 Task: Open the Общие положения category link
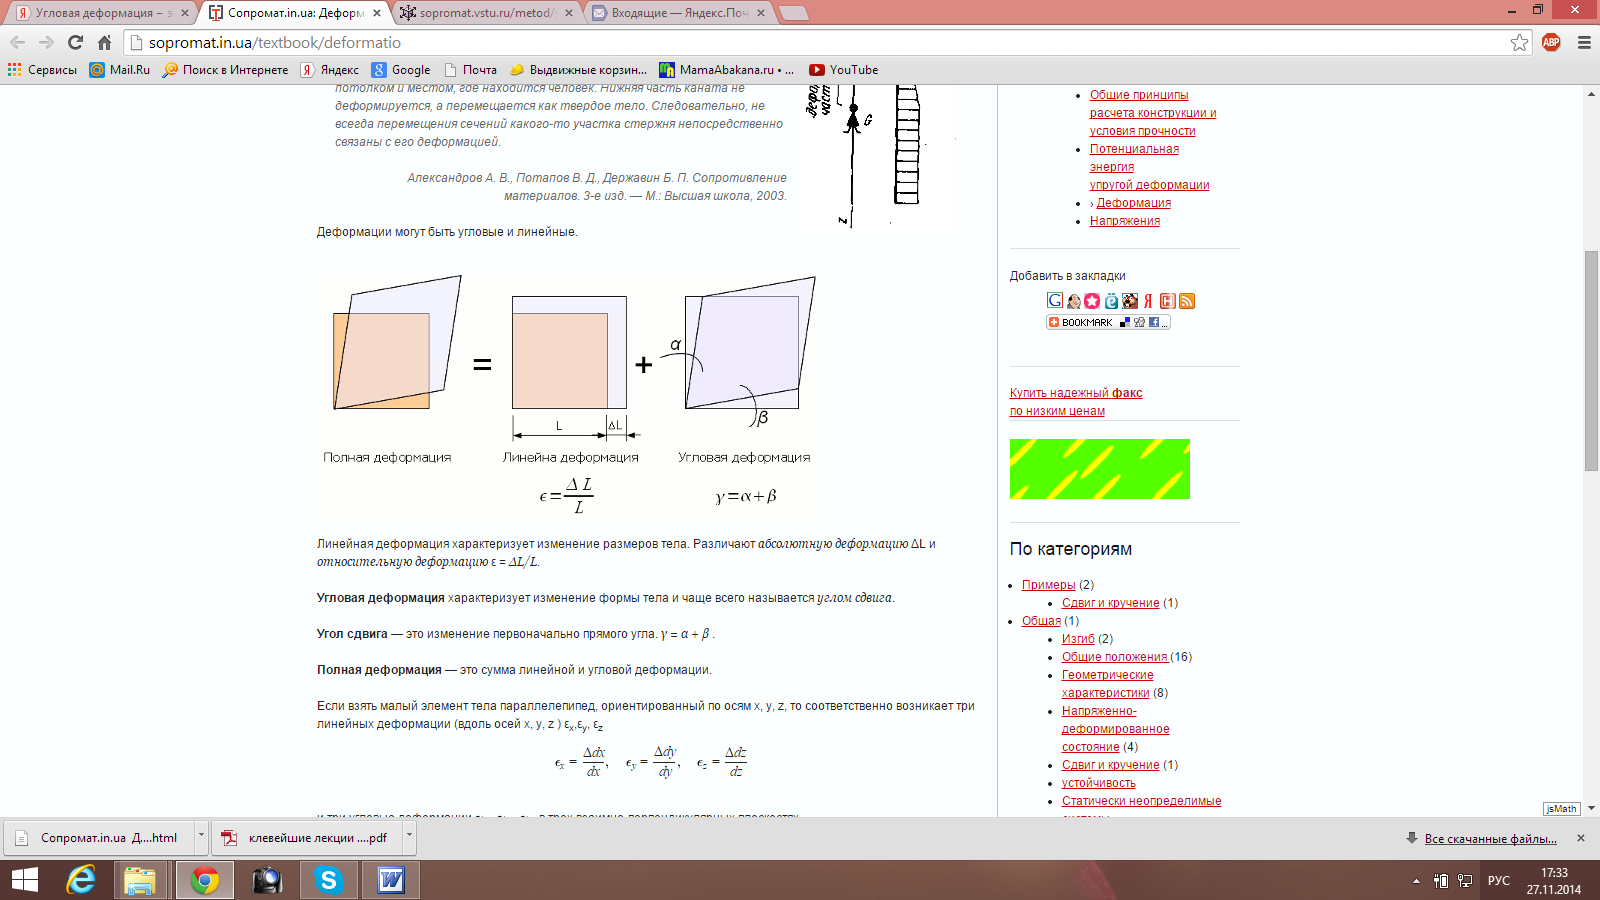click(x=1114, y=657)
